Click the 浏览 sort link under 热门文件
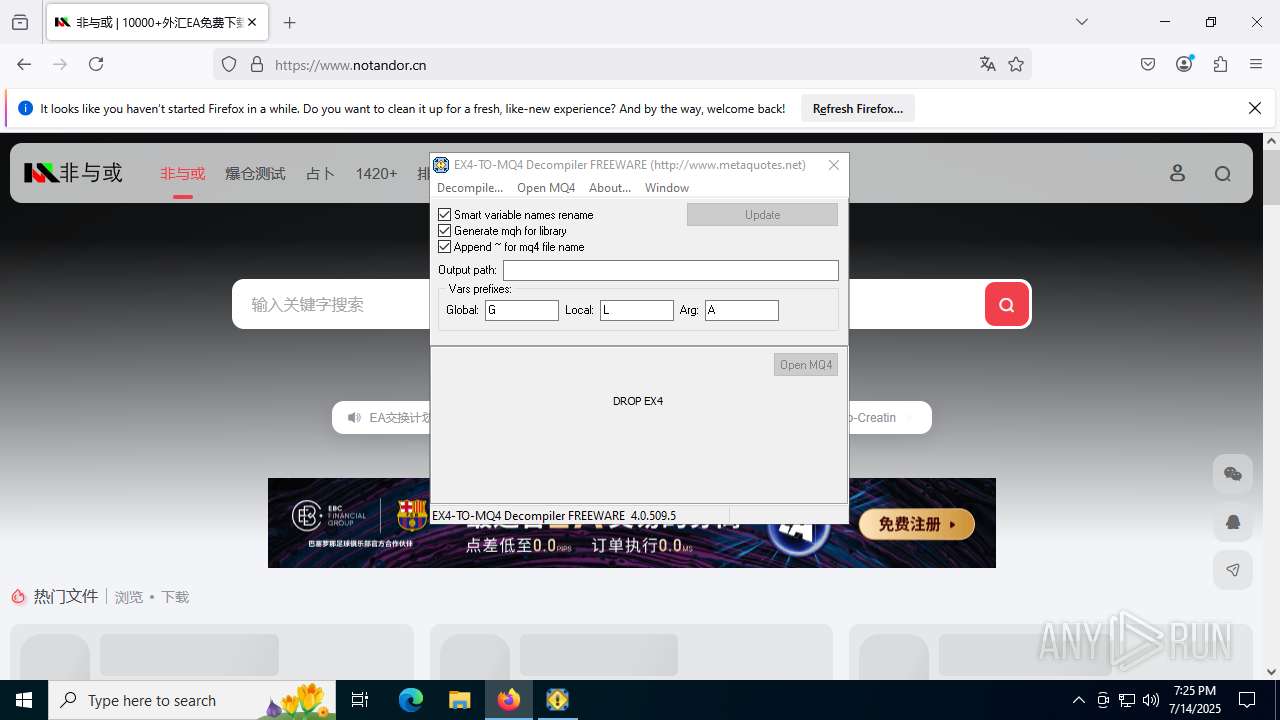This screenshot has width=1280, height=720. (x=129, y=597)
